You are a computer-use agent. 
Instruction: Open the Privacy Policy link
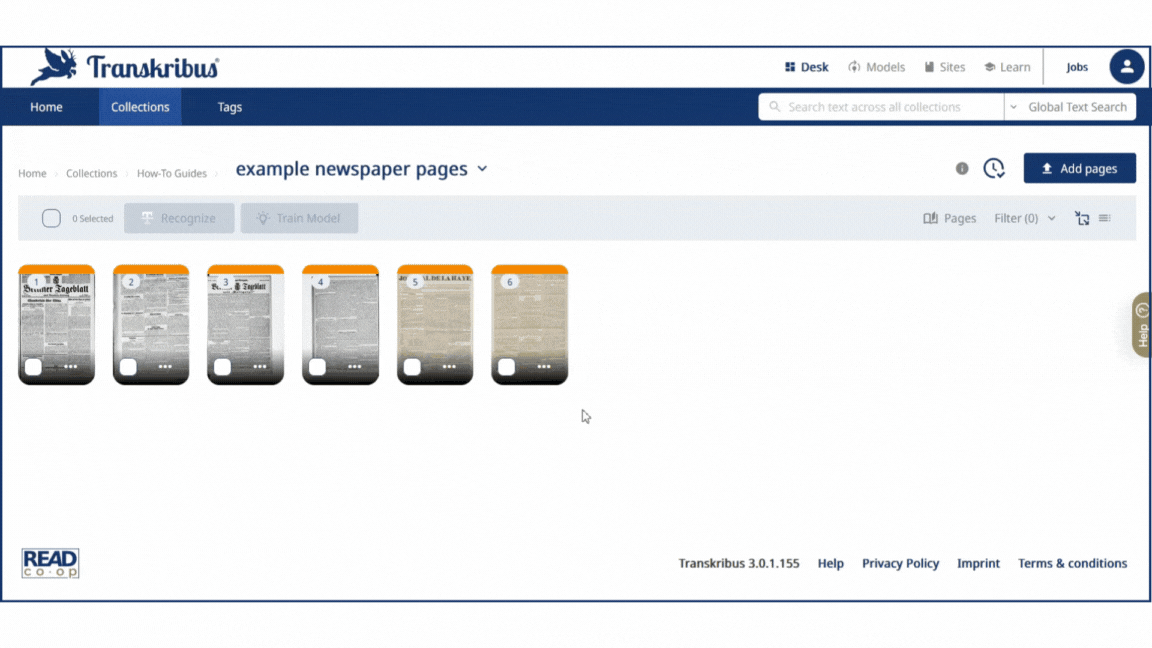pos(900,563)
